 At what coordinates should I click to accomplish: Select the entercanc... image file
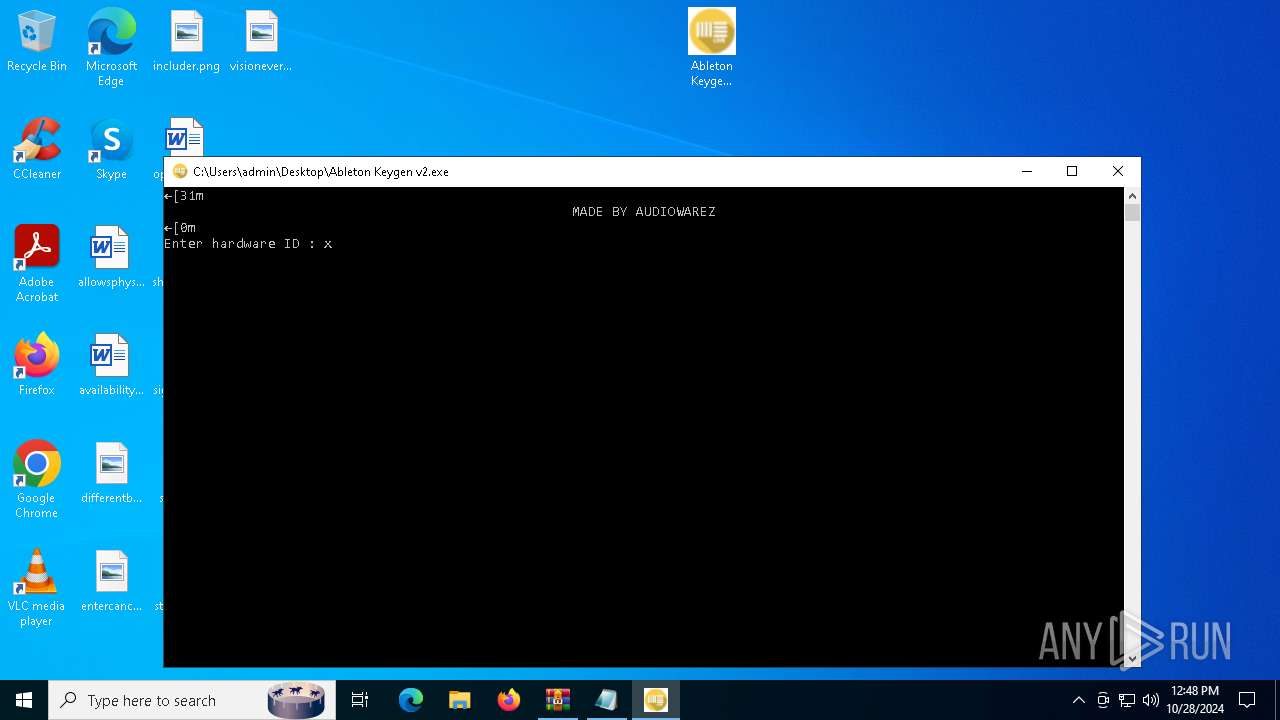[x=111, y=581]
